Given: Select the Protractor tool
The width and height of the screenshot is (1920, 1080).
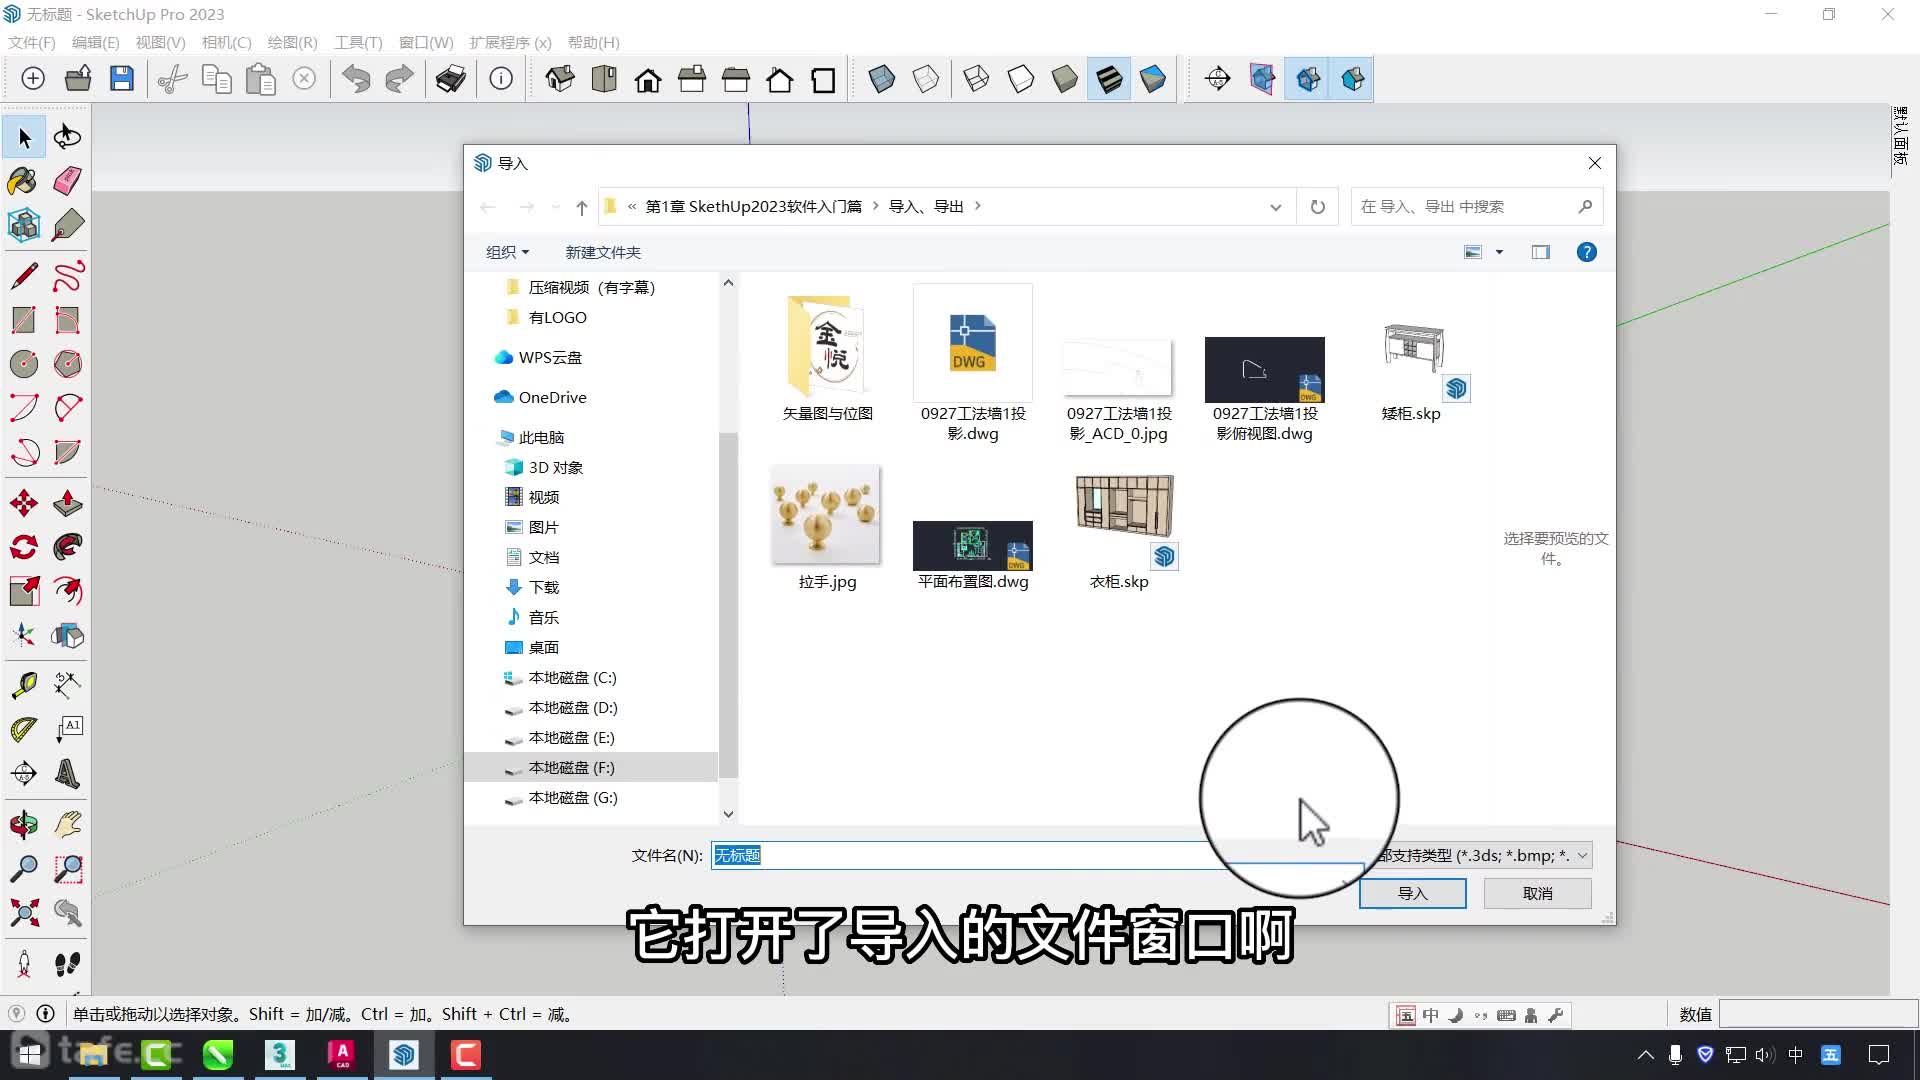Looking at the screenshot, I should pos(24,729).
